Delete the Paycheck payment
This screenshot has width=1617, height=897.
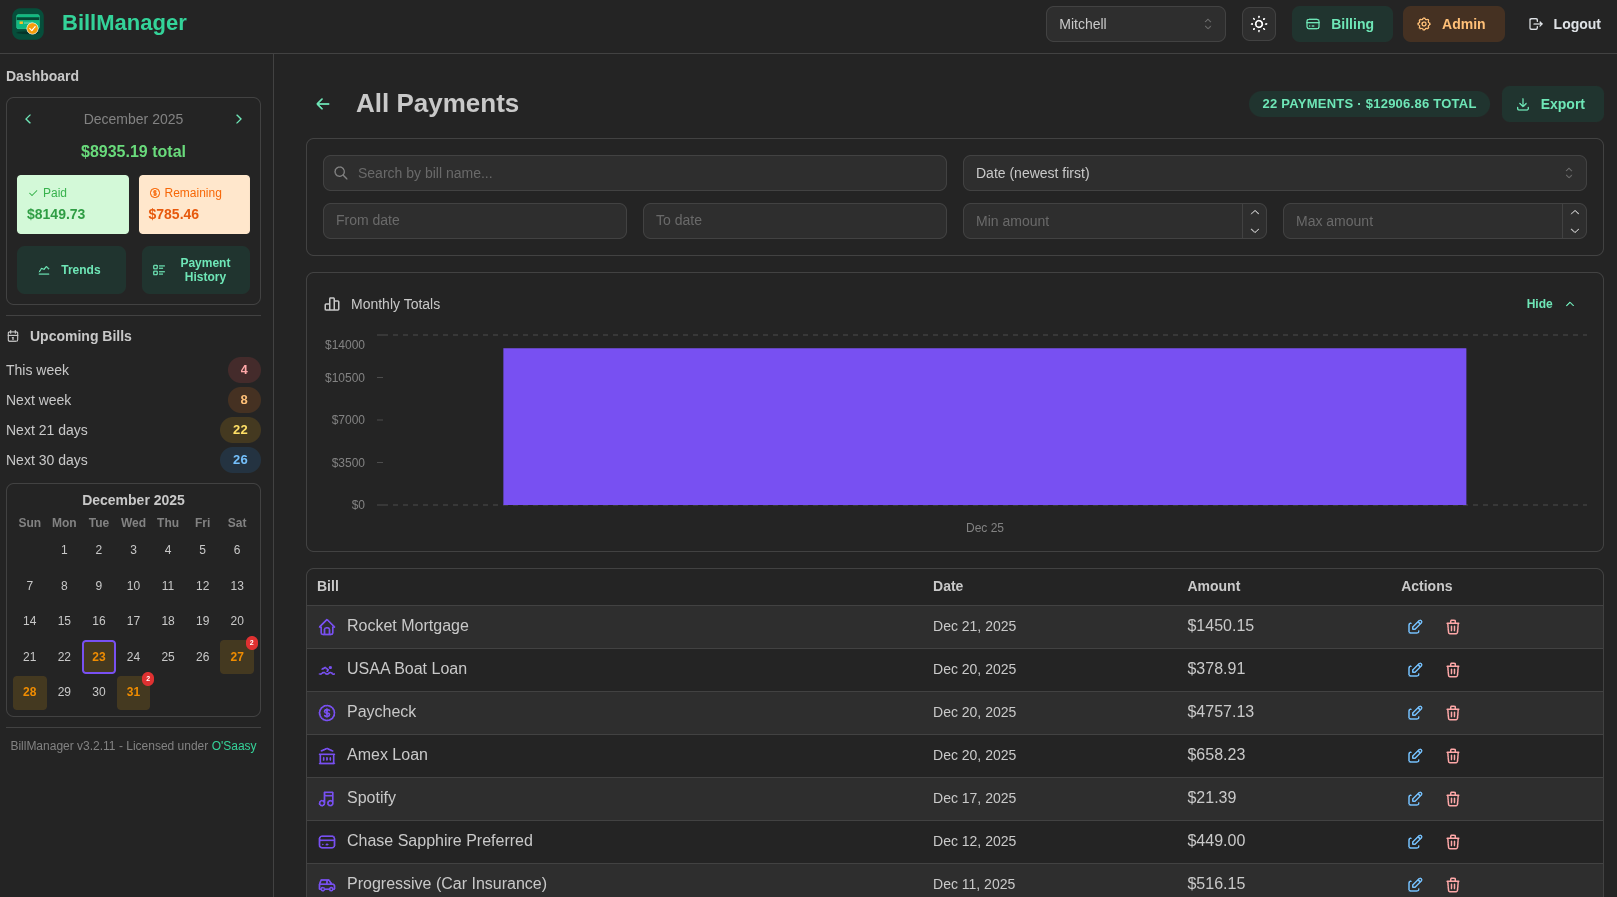1453,713
